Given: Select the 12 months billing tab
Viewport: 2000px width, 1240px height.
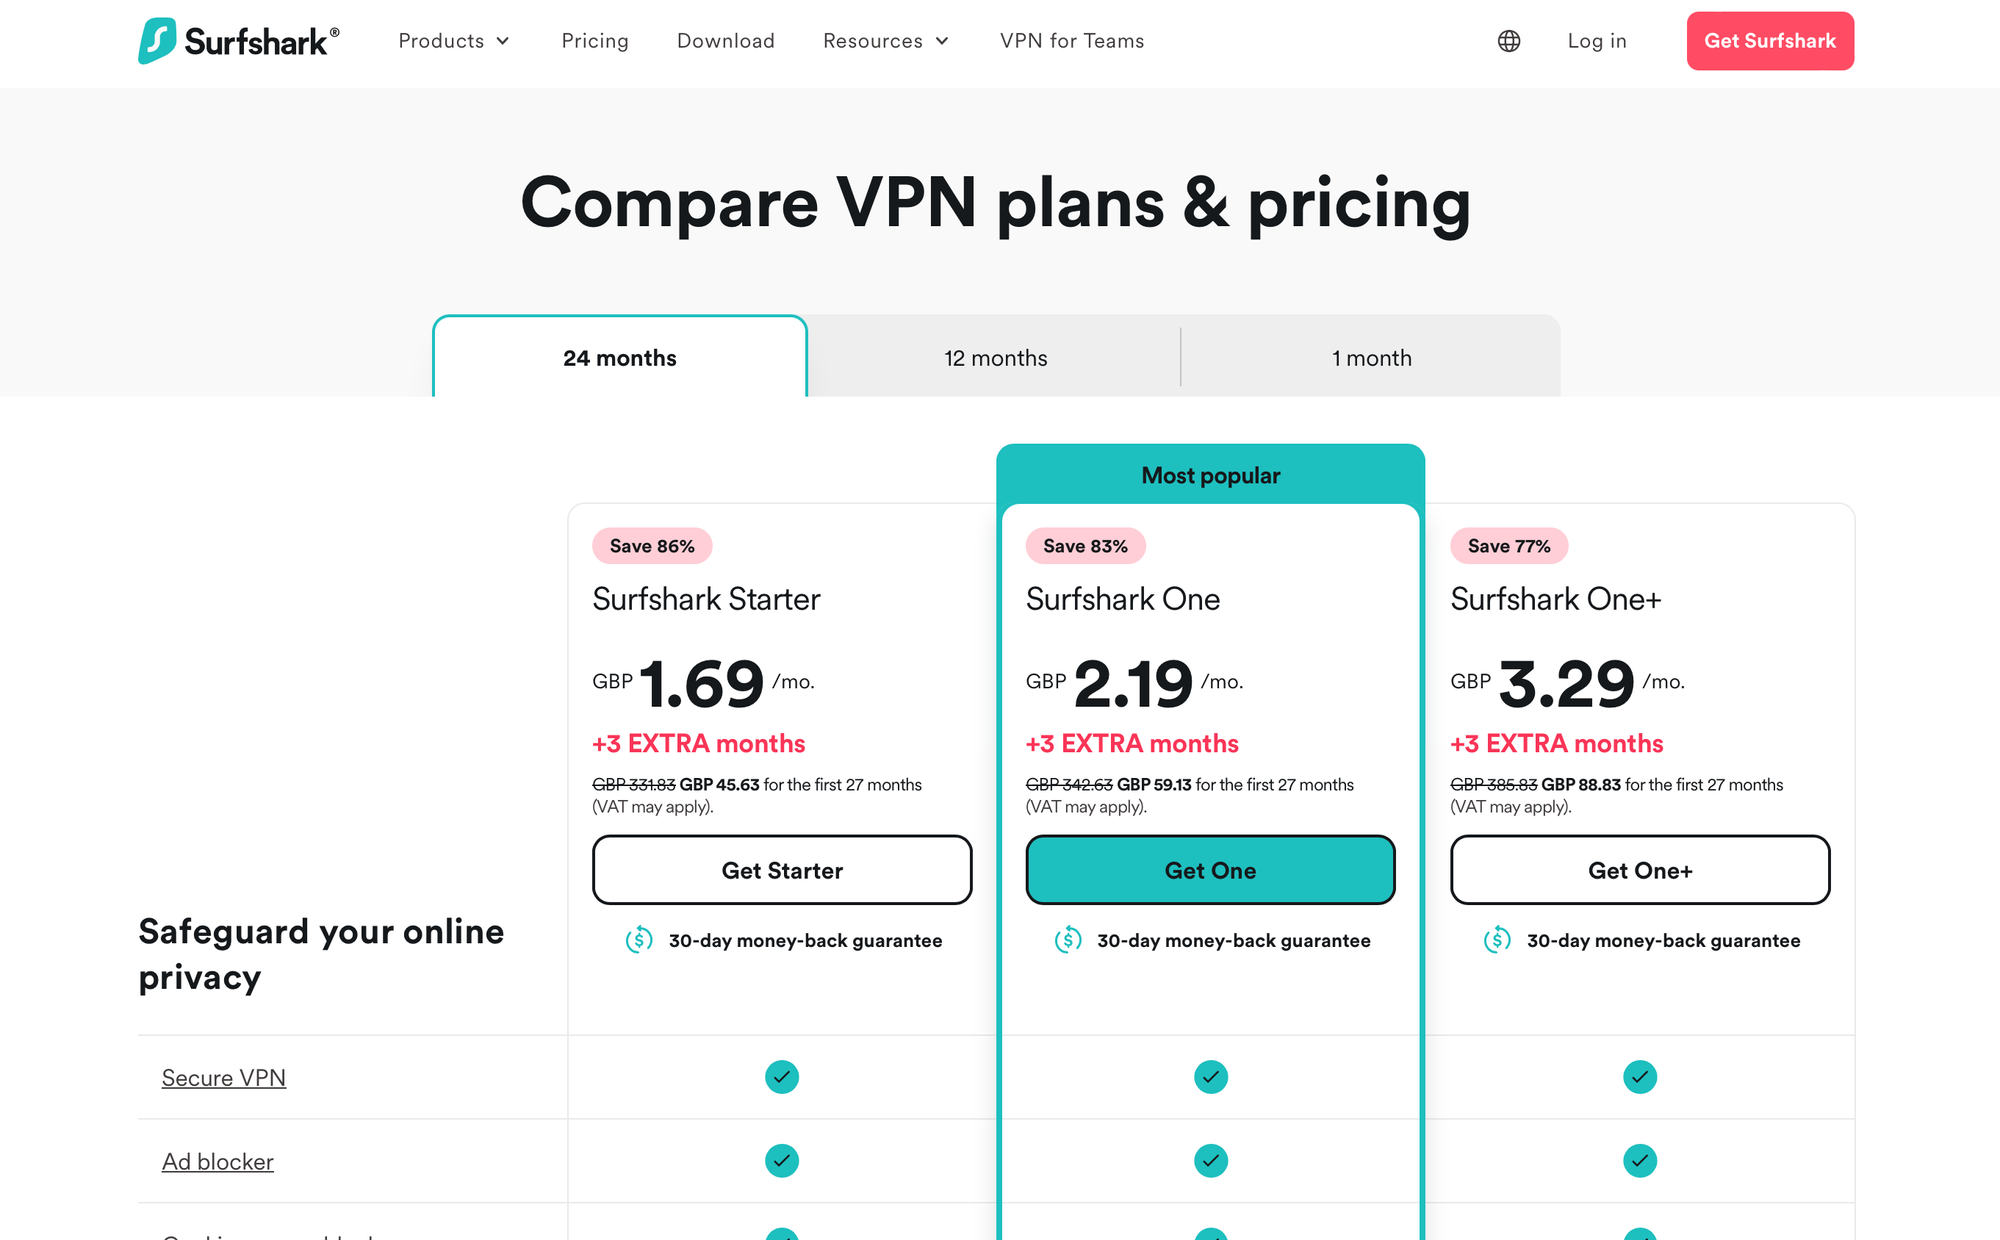Looking at the screenshot, I should [996, 356].
